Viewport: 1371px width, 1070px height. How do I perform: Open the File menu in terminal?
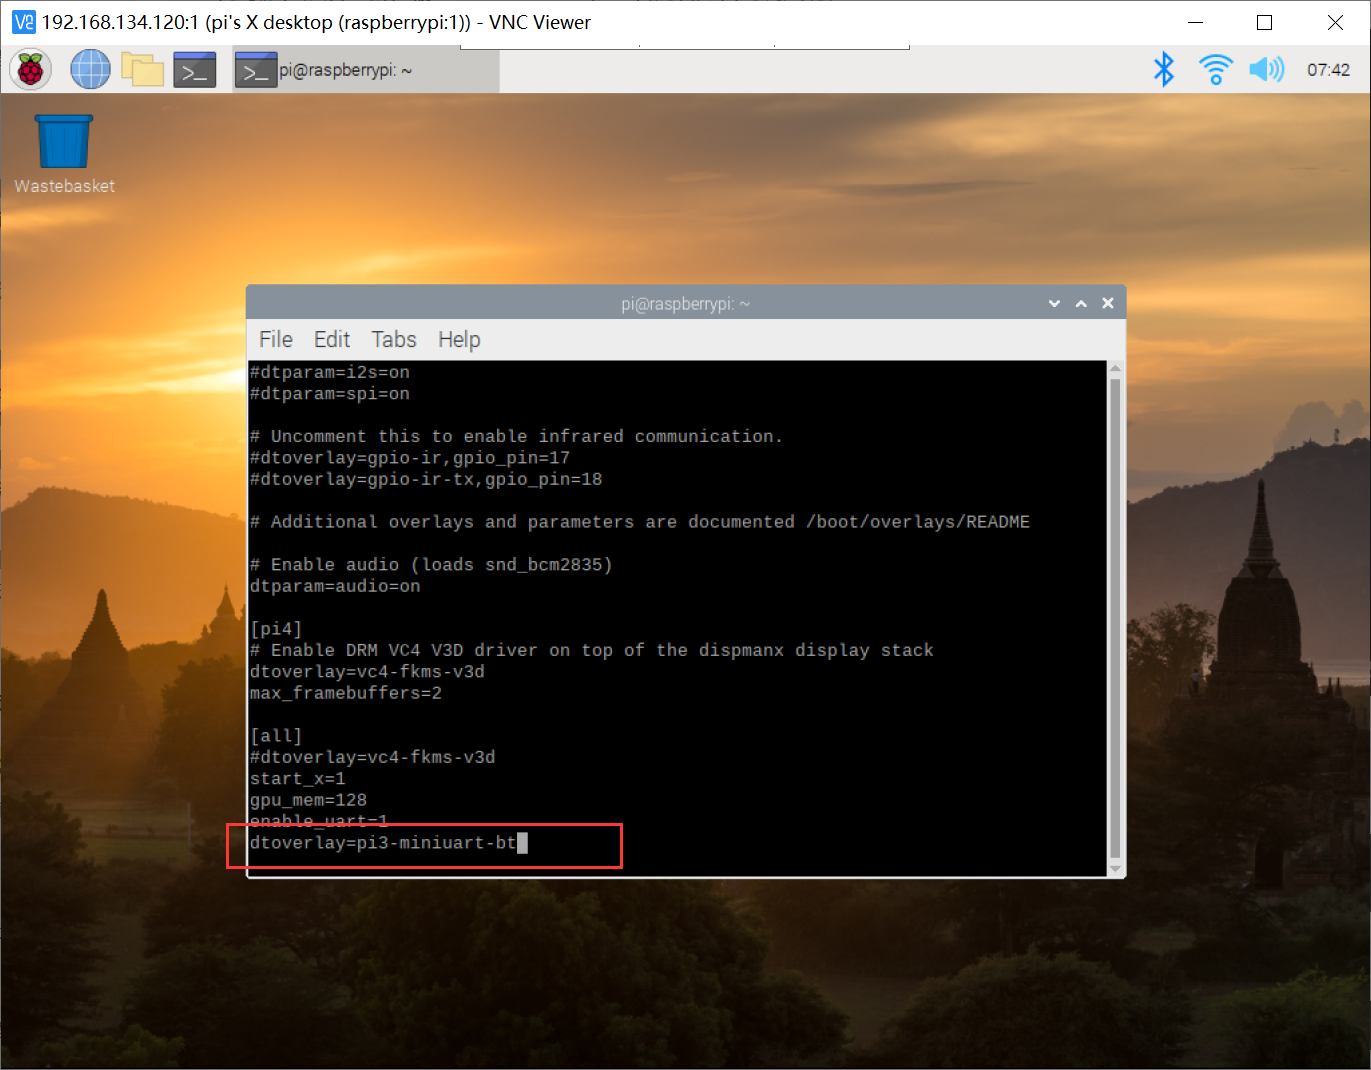pos(276,340)
